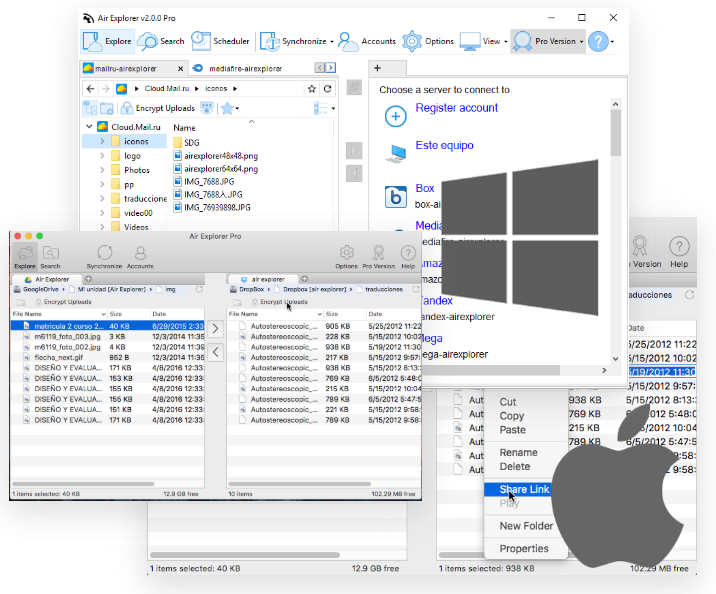Click Explore cloud icon in Mac window
Image resolution: width=716 pixels, height=594 pixels.
click(x=25, y=252)
